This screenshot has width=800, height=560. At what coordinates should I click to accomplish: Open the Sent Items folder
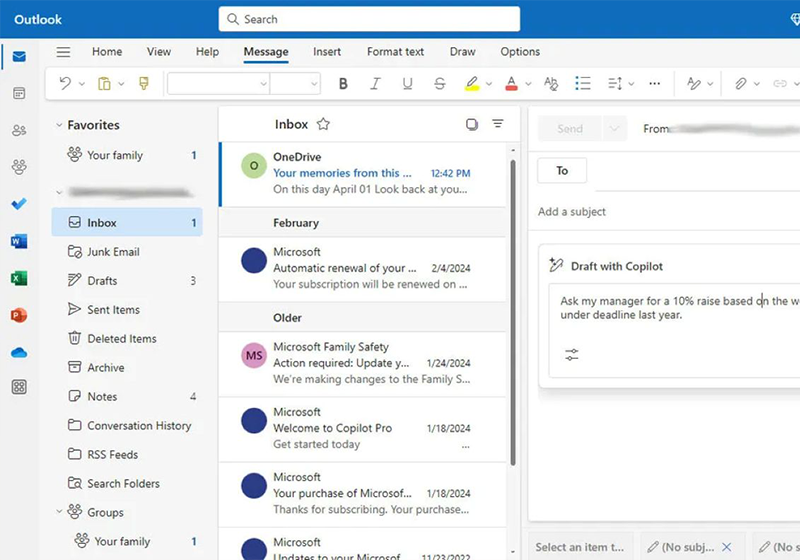click(127, 310)
